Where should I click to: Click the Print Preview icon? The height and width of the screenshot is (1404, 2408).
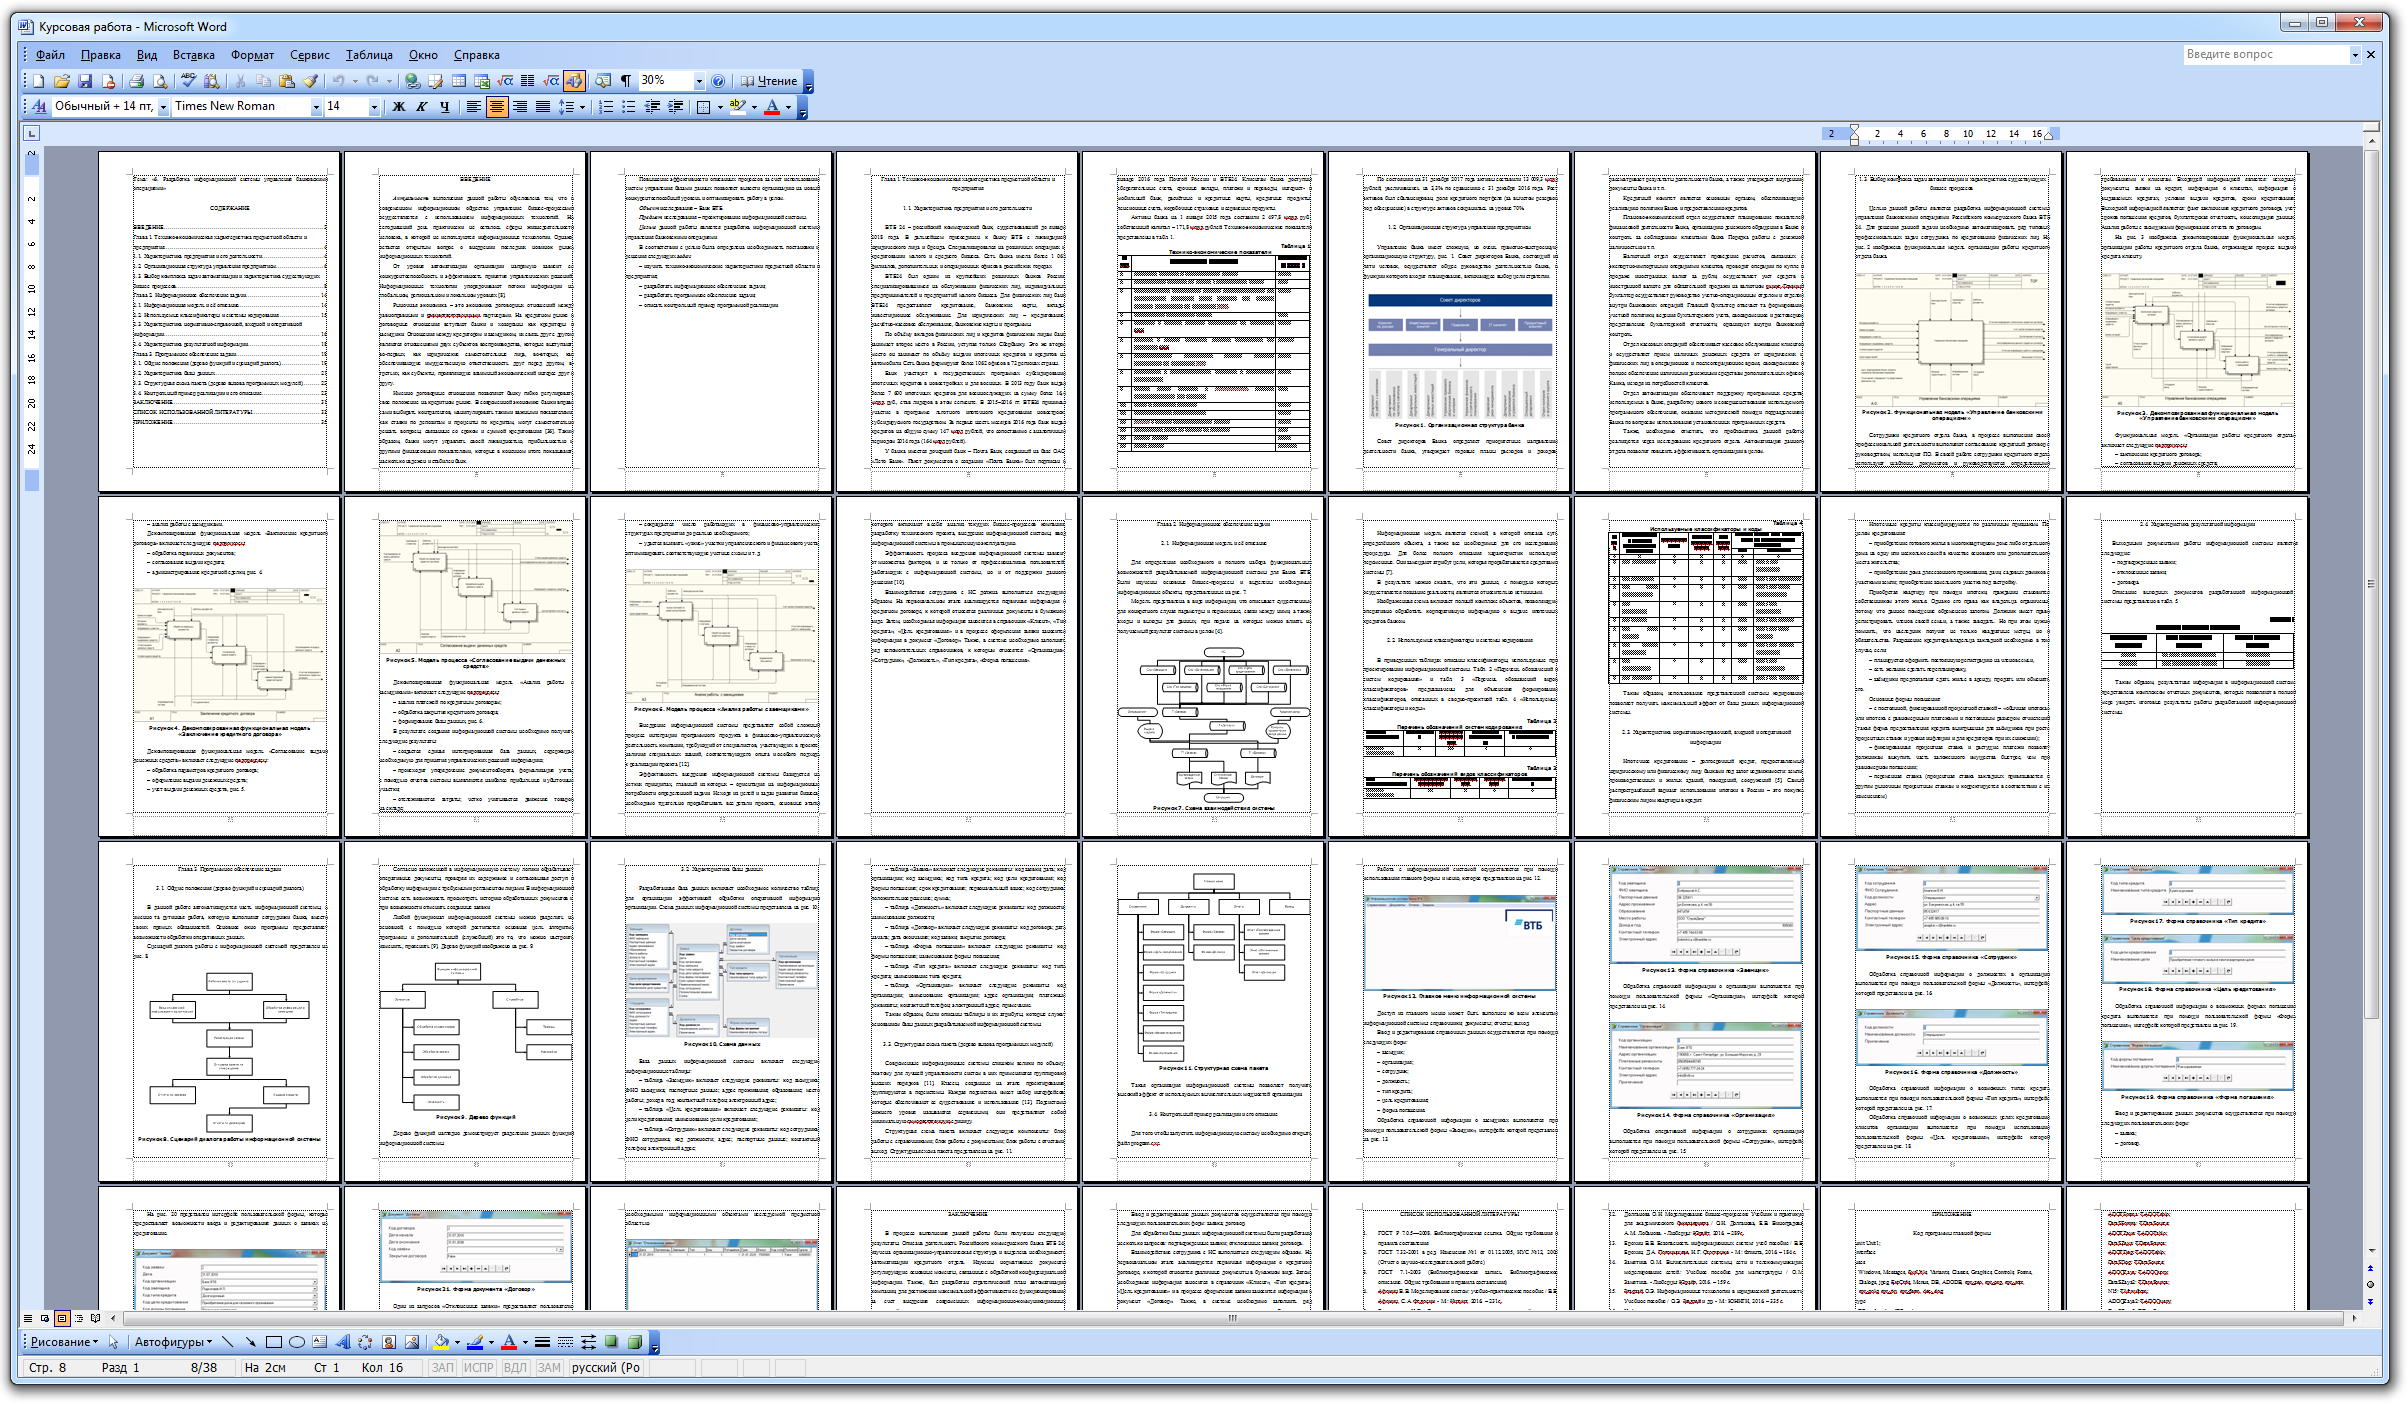(159, 81)
